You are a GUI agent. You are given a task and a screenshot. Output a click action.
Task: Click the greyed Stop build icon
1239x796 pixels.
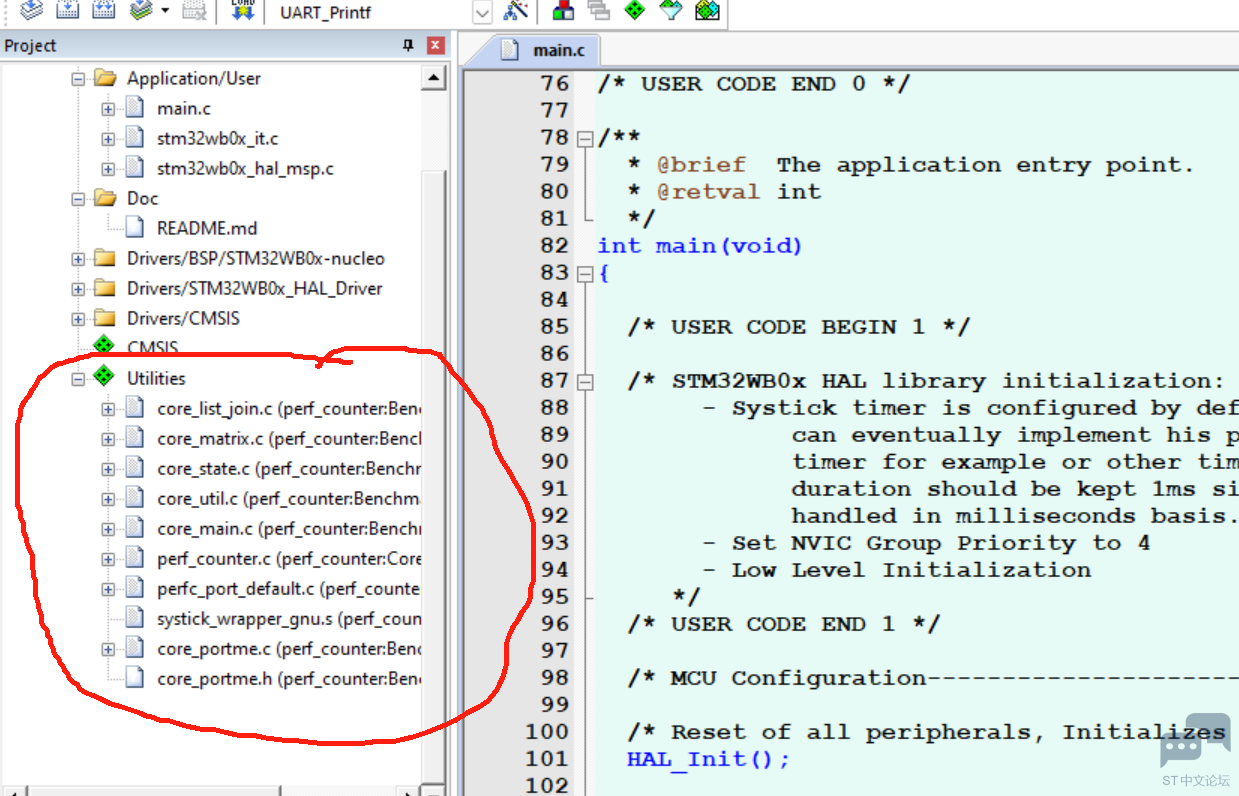[194, 11]
